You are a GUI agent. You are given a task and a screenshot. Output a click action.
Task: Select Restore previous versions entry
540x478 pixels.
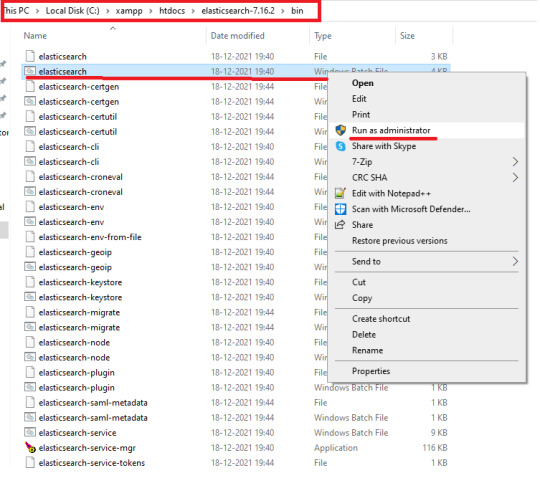pyautogui.click(x=399, y=240)
